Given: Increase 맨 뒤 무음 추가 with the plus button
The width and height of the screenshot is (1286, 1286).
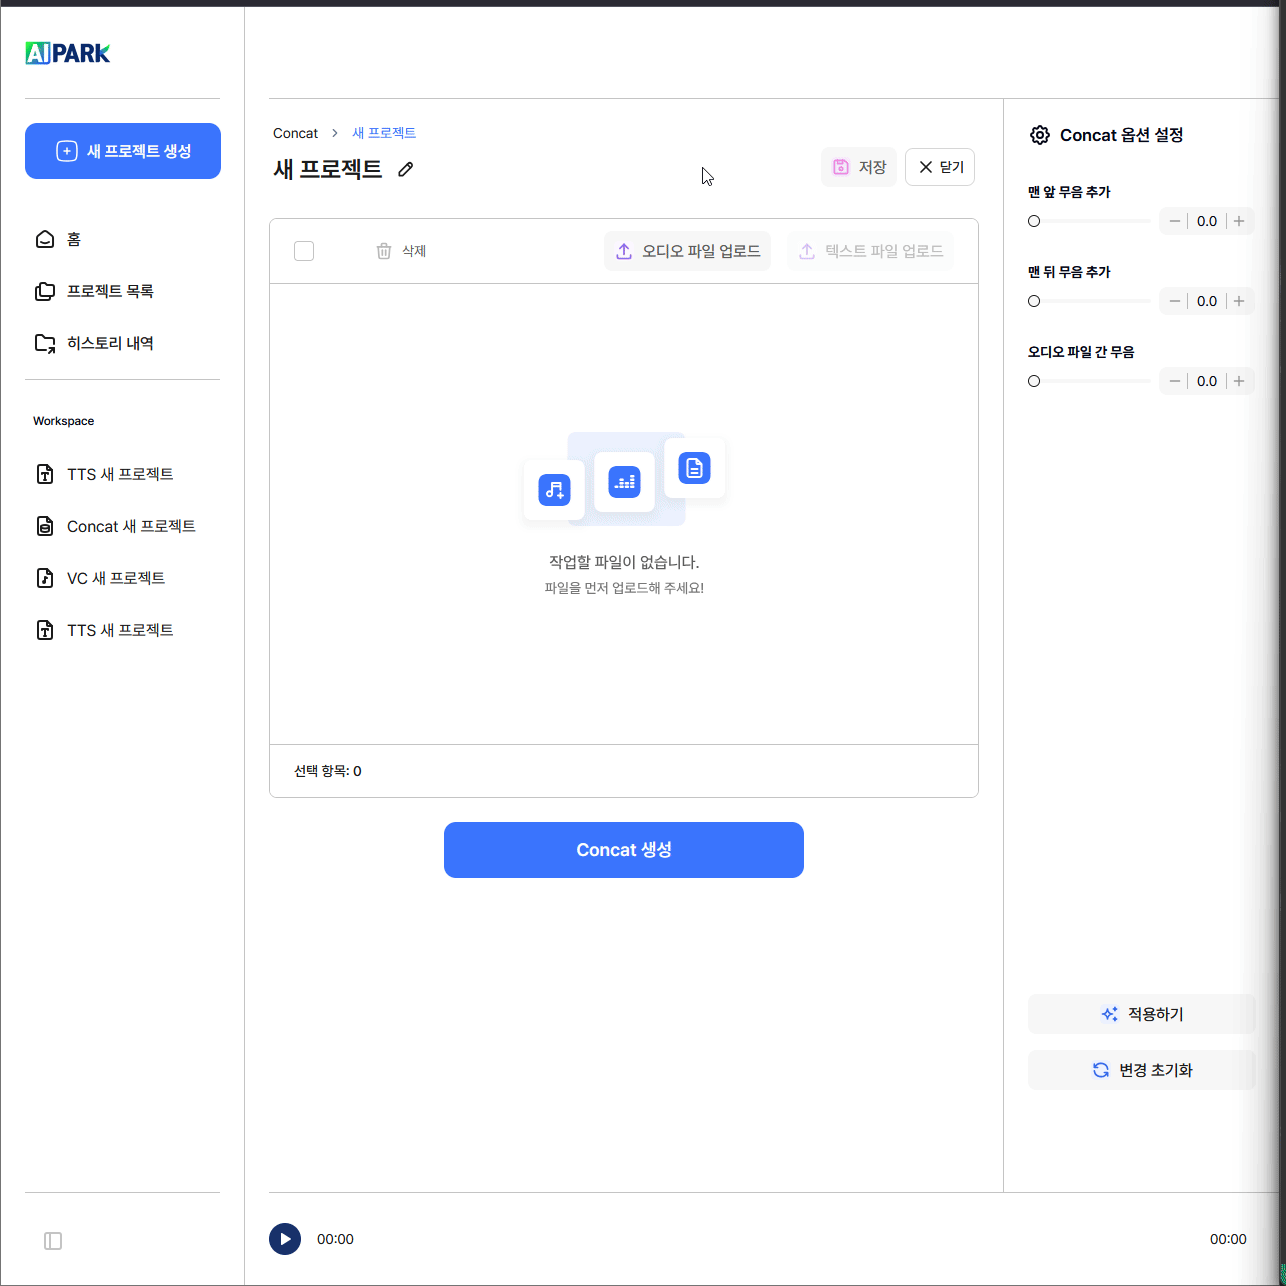Looking at the screenshot, I should [x=1239, y=301].
